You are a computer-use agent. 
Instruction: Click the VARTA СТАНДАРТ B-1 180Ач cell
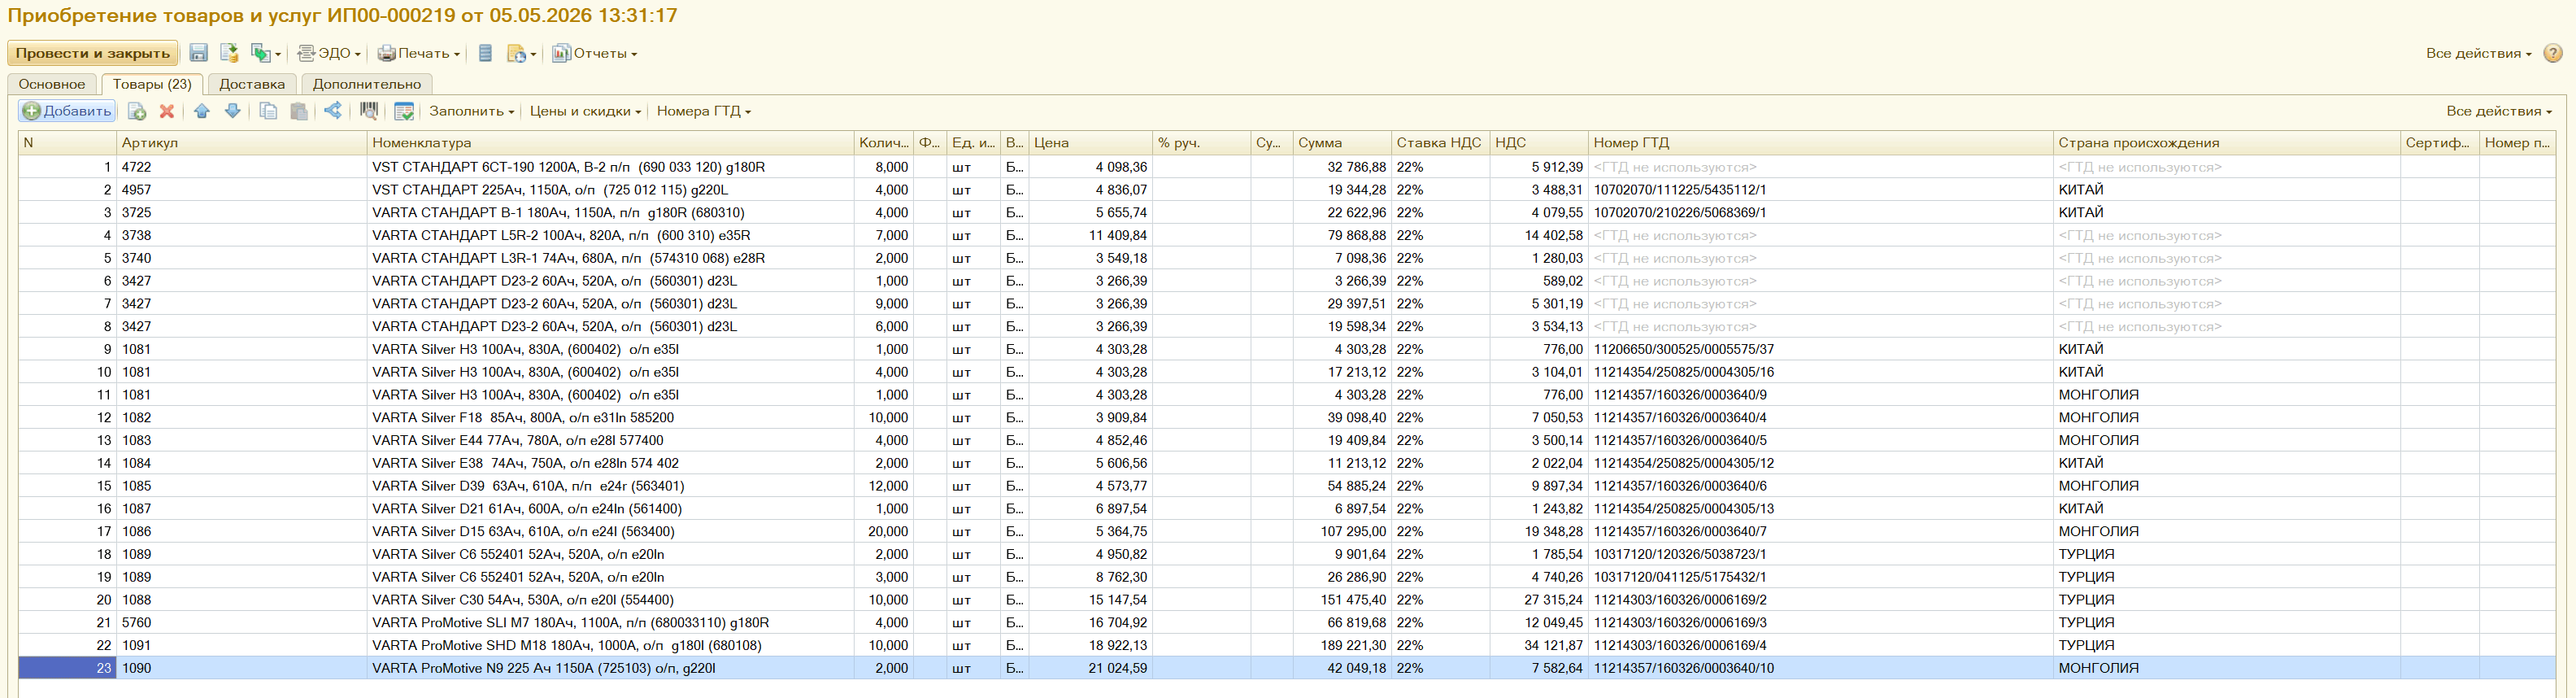click(610, 213)
